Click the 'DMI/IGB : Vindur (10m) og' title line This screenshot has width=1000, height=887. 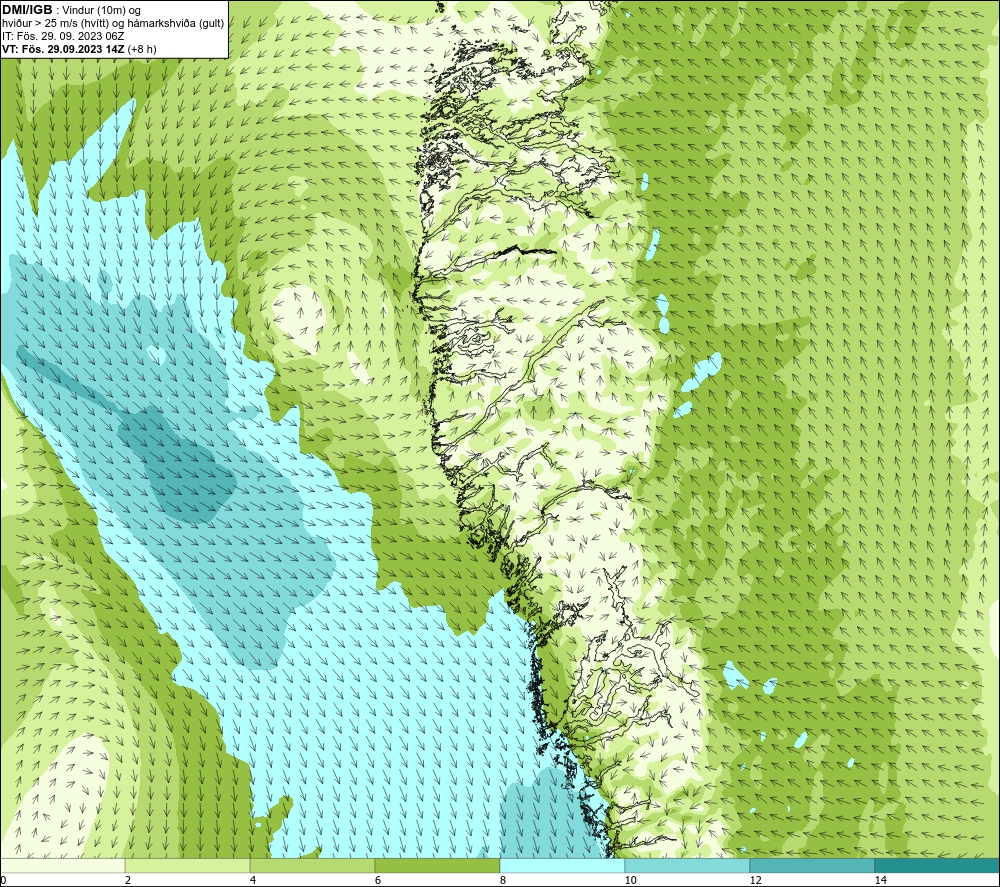pos(72,10)
